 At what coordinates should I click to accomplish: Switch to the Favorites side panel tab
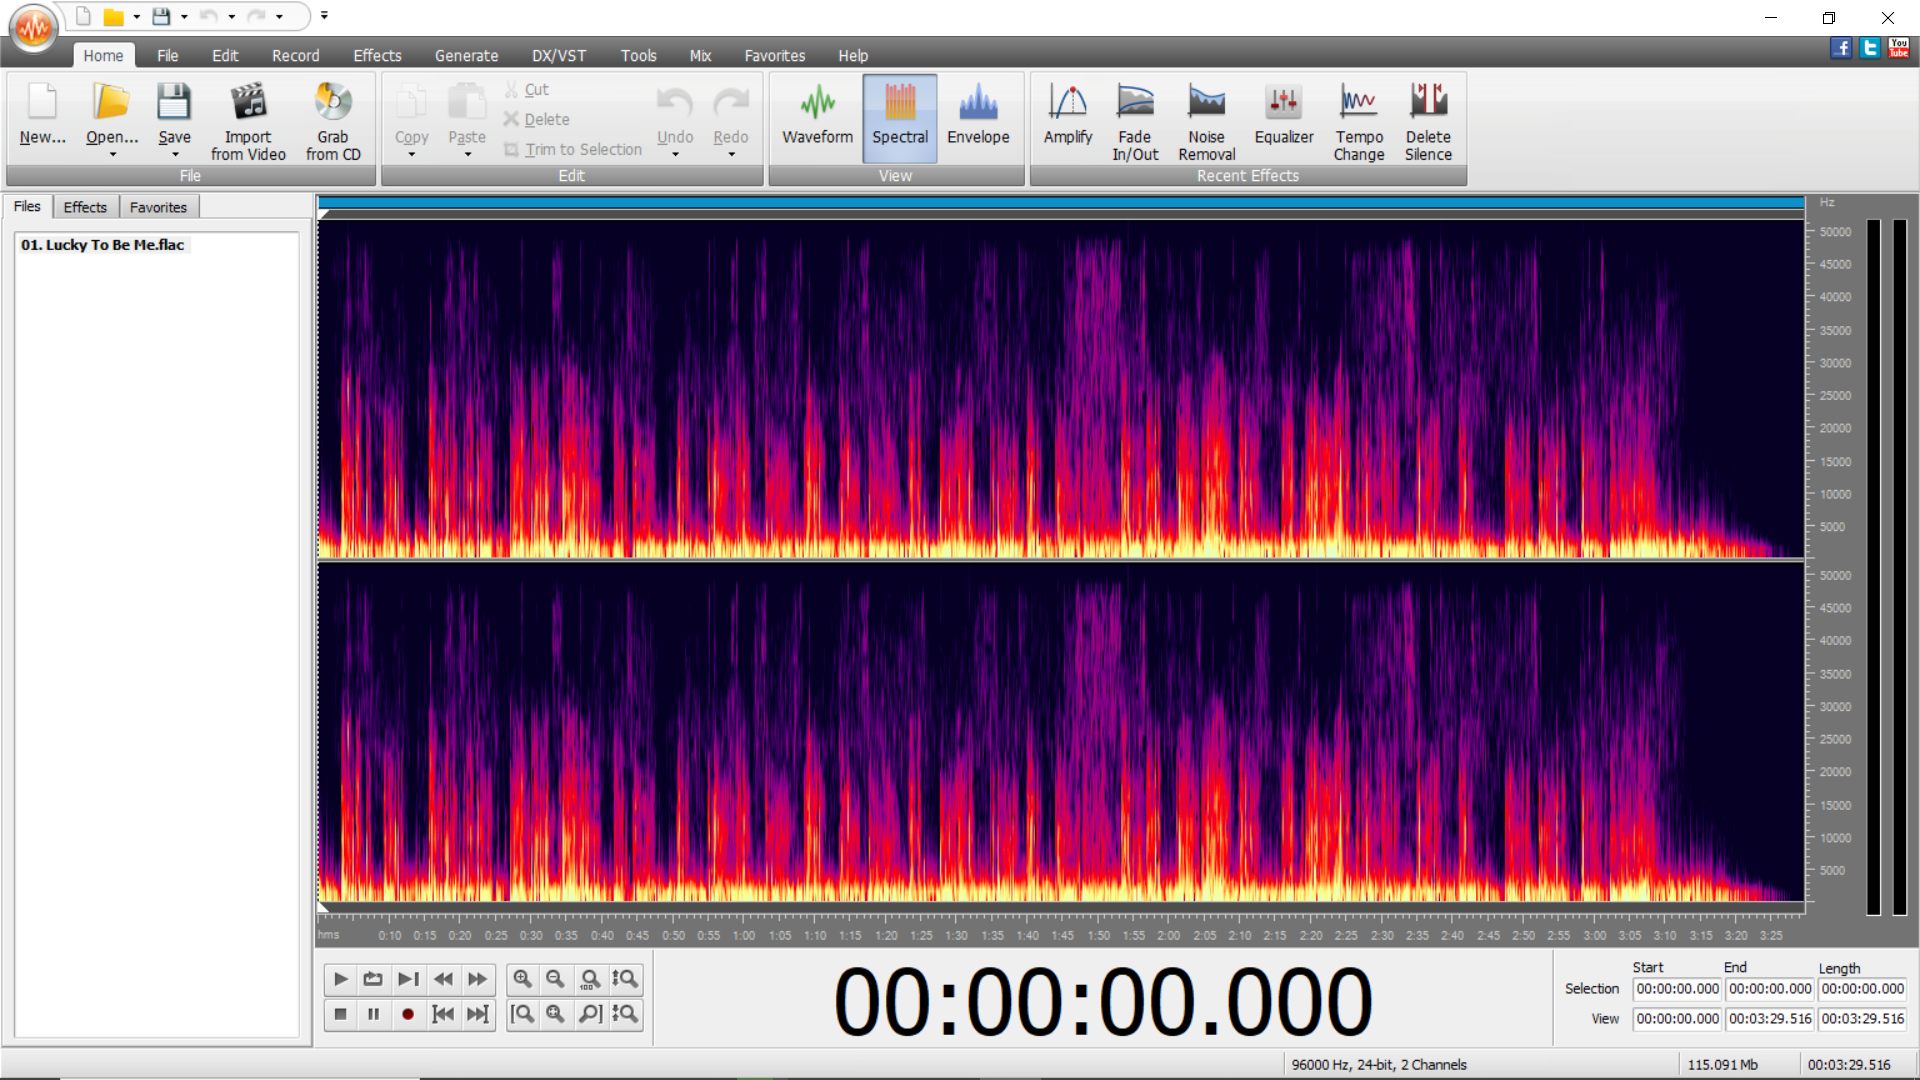click(x=158, y=207)
